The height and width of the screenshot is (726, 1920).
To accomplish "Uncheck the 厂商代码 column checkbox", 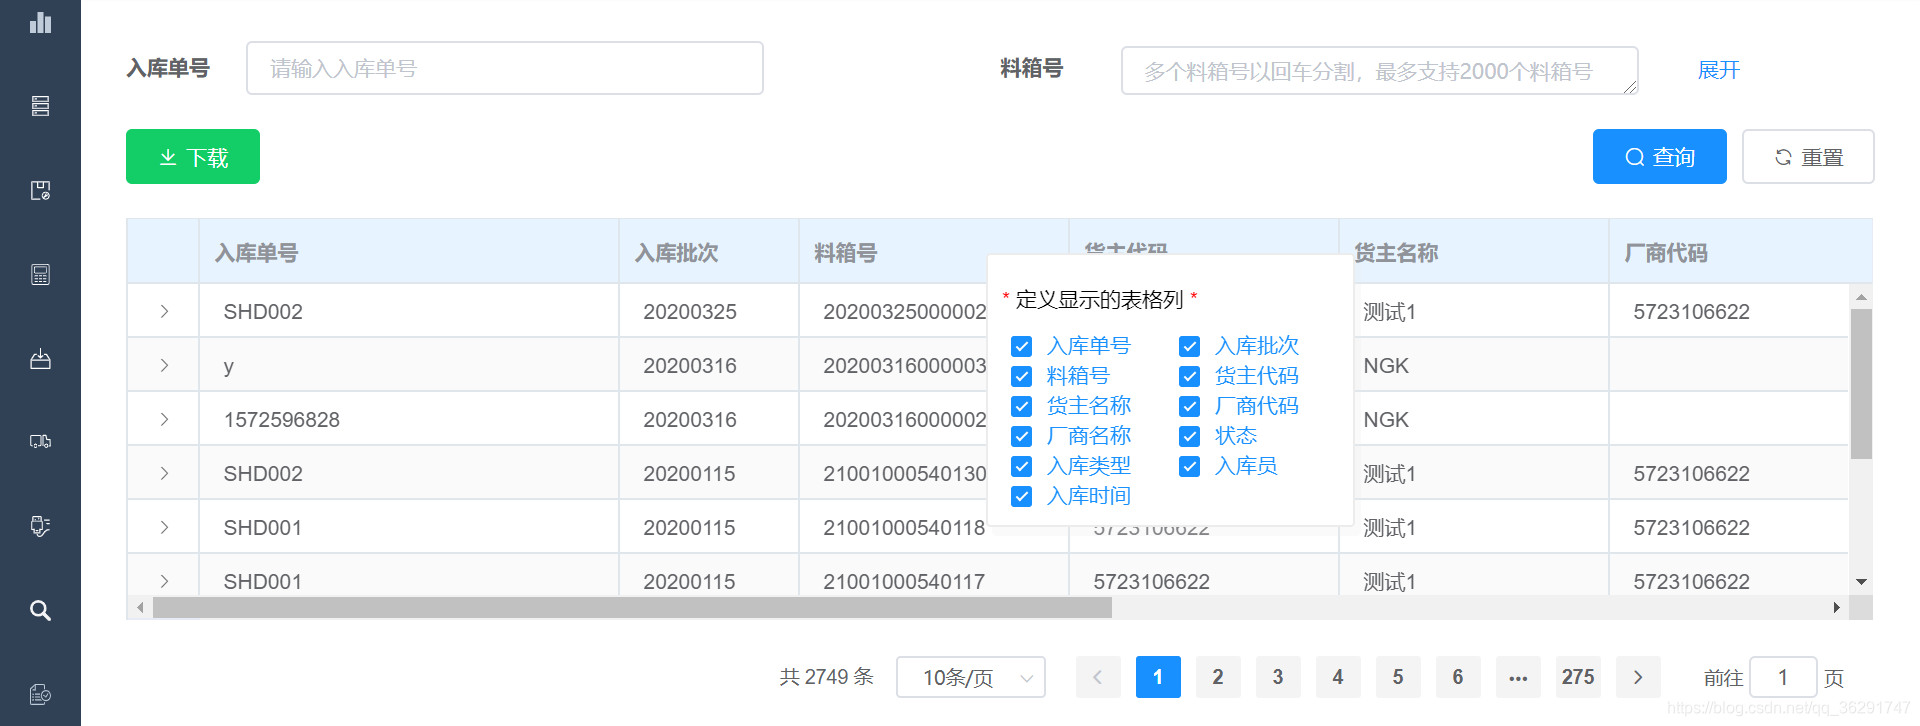I will pos(1189,406).
